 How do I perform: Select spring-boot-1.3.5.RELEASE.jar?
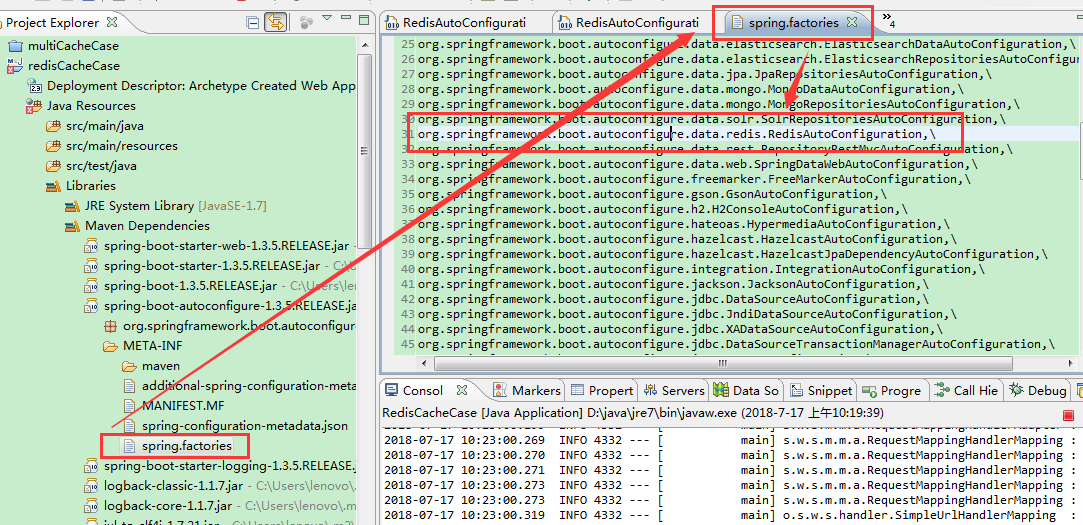(x=191, y=286)
